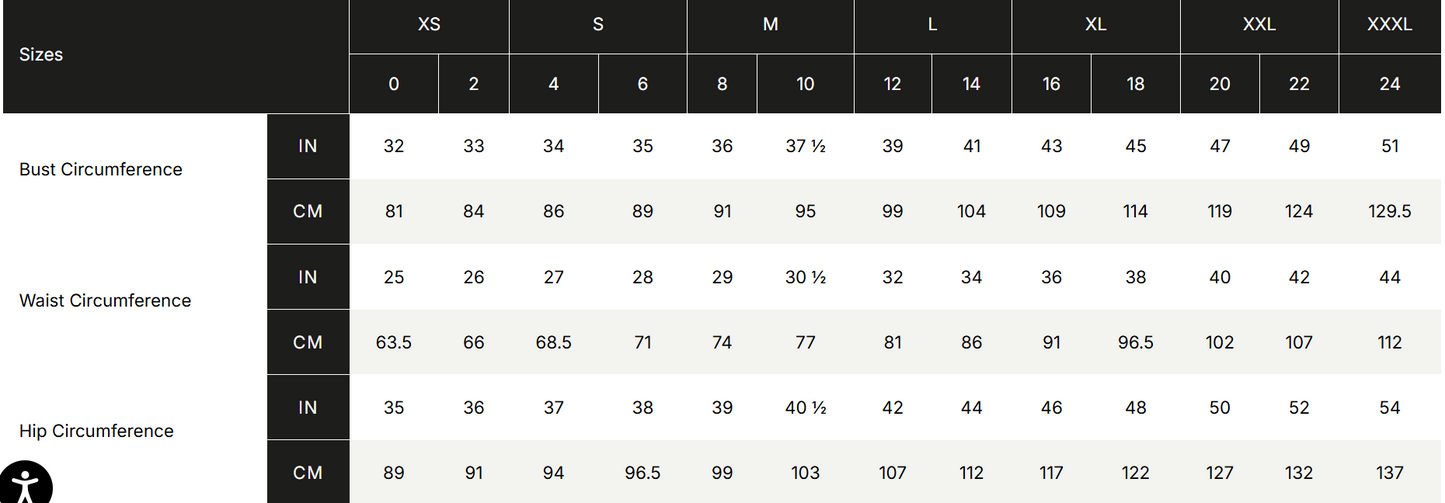1445x503 pixels.
Task: Select the 68.5 waist centimeter value
Action: click(553, 342)
